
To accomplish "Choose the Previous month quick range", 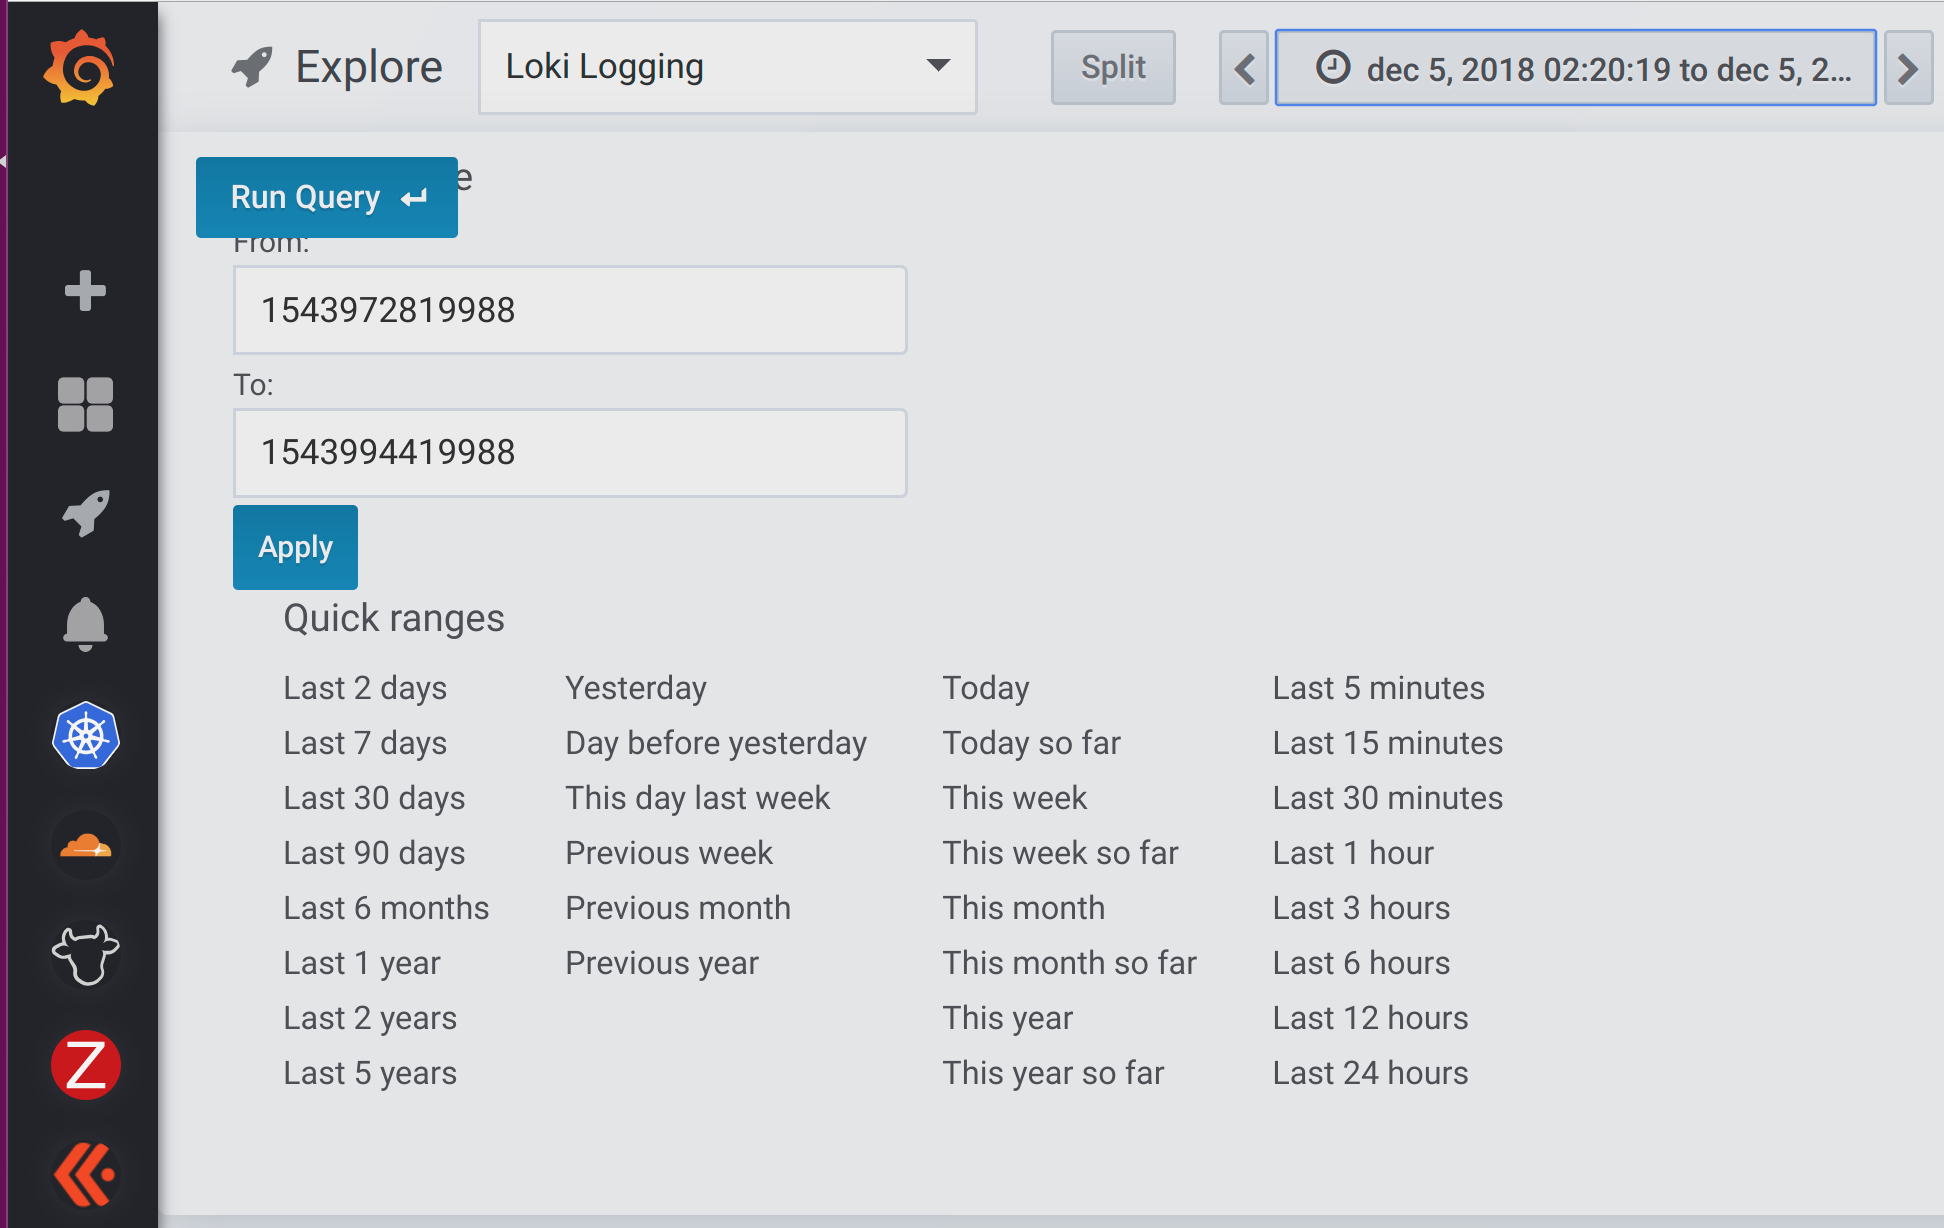I will point(677,907).
